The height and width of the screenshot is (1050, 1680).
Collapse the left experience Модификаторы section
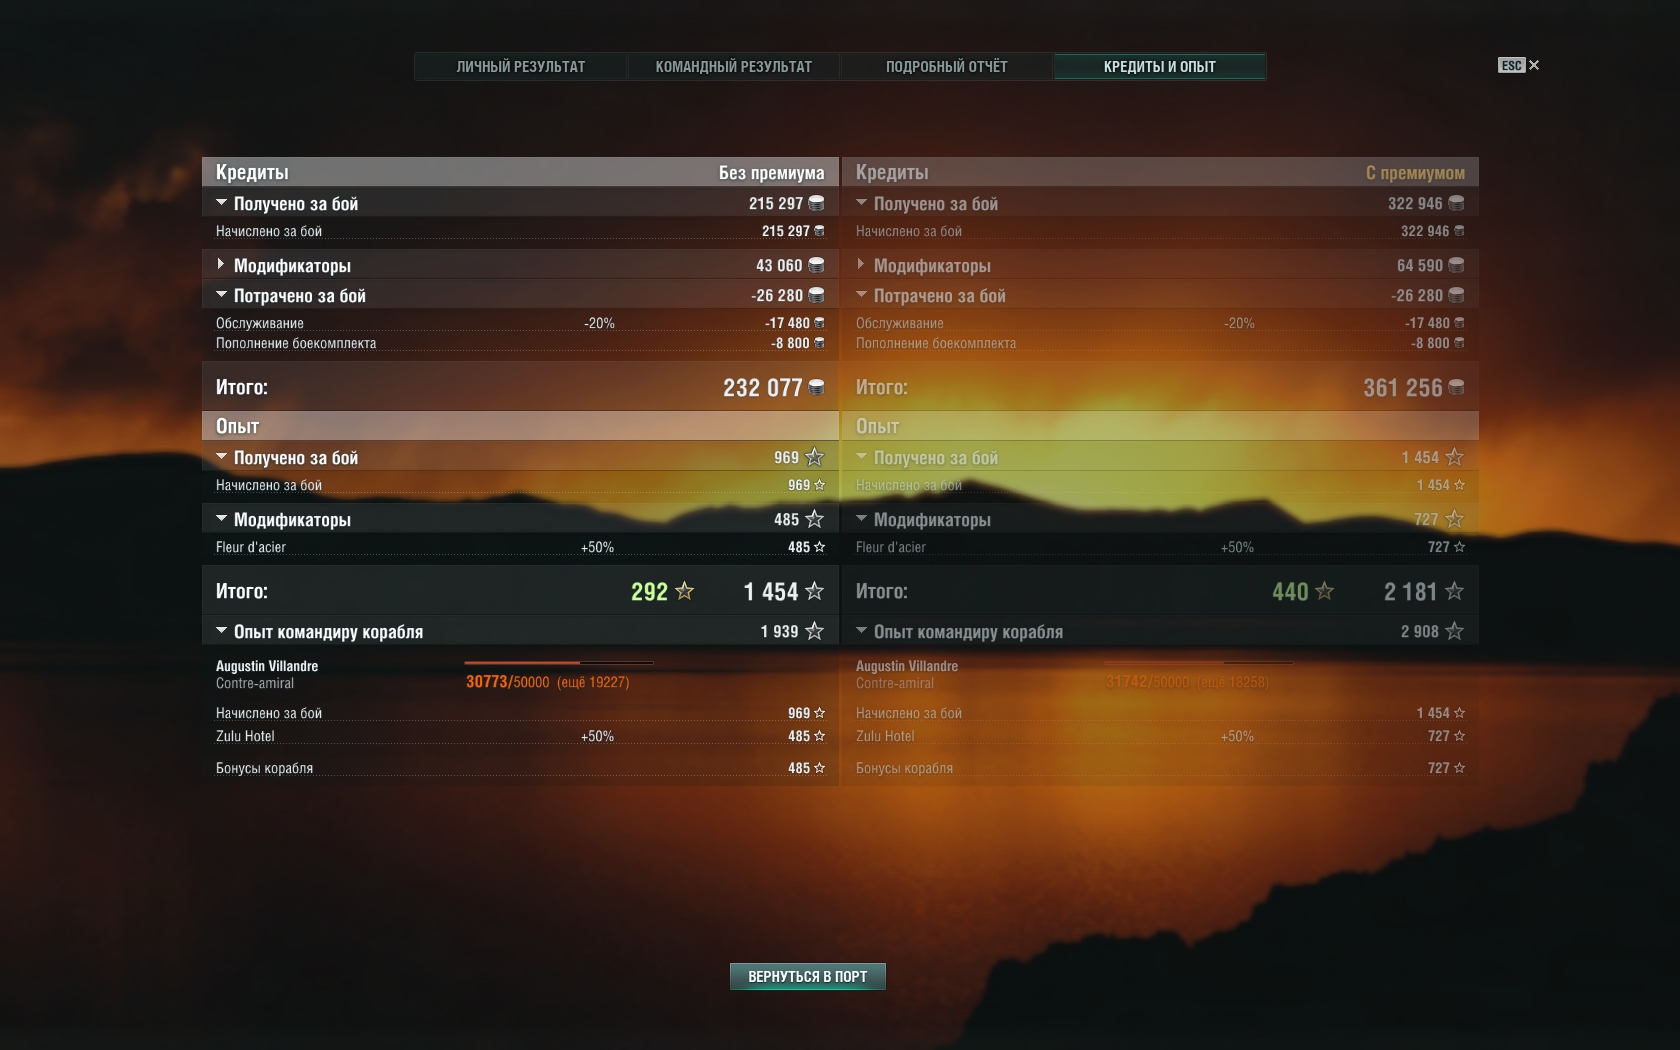[x=221, y=519]
